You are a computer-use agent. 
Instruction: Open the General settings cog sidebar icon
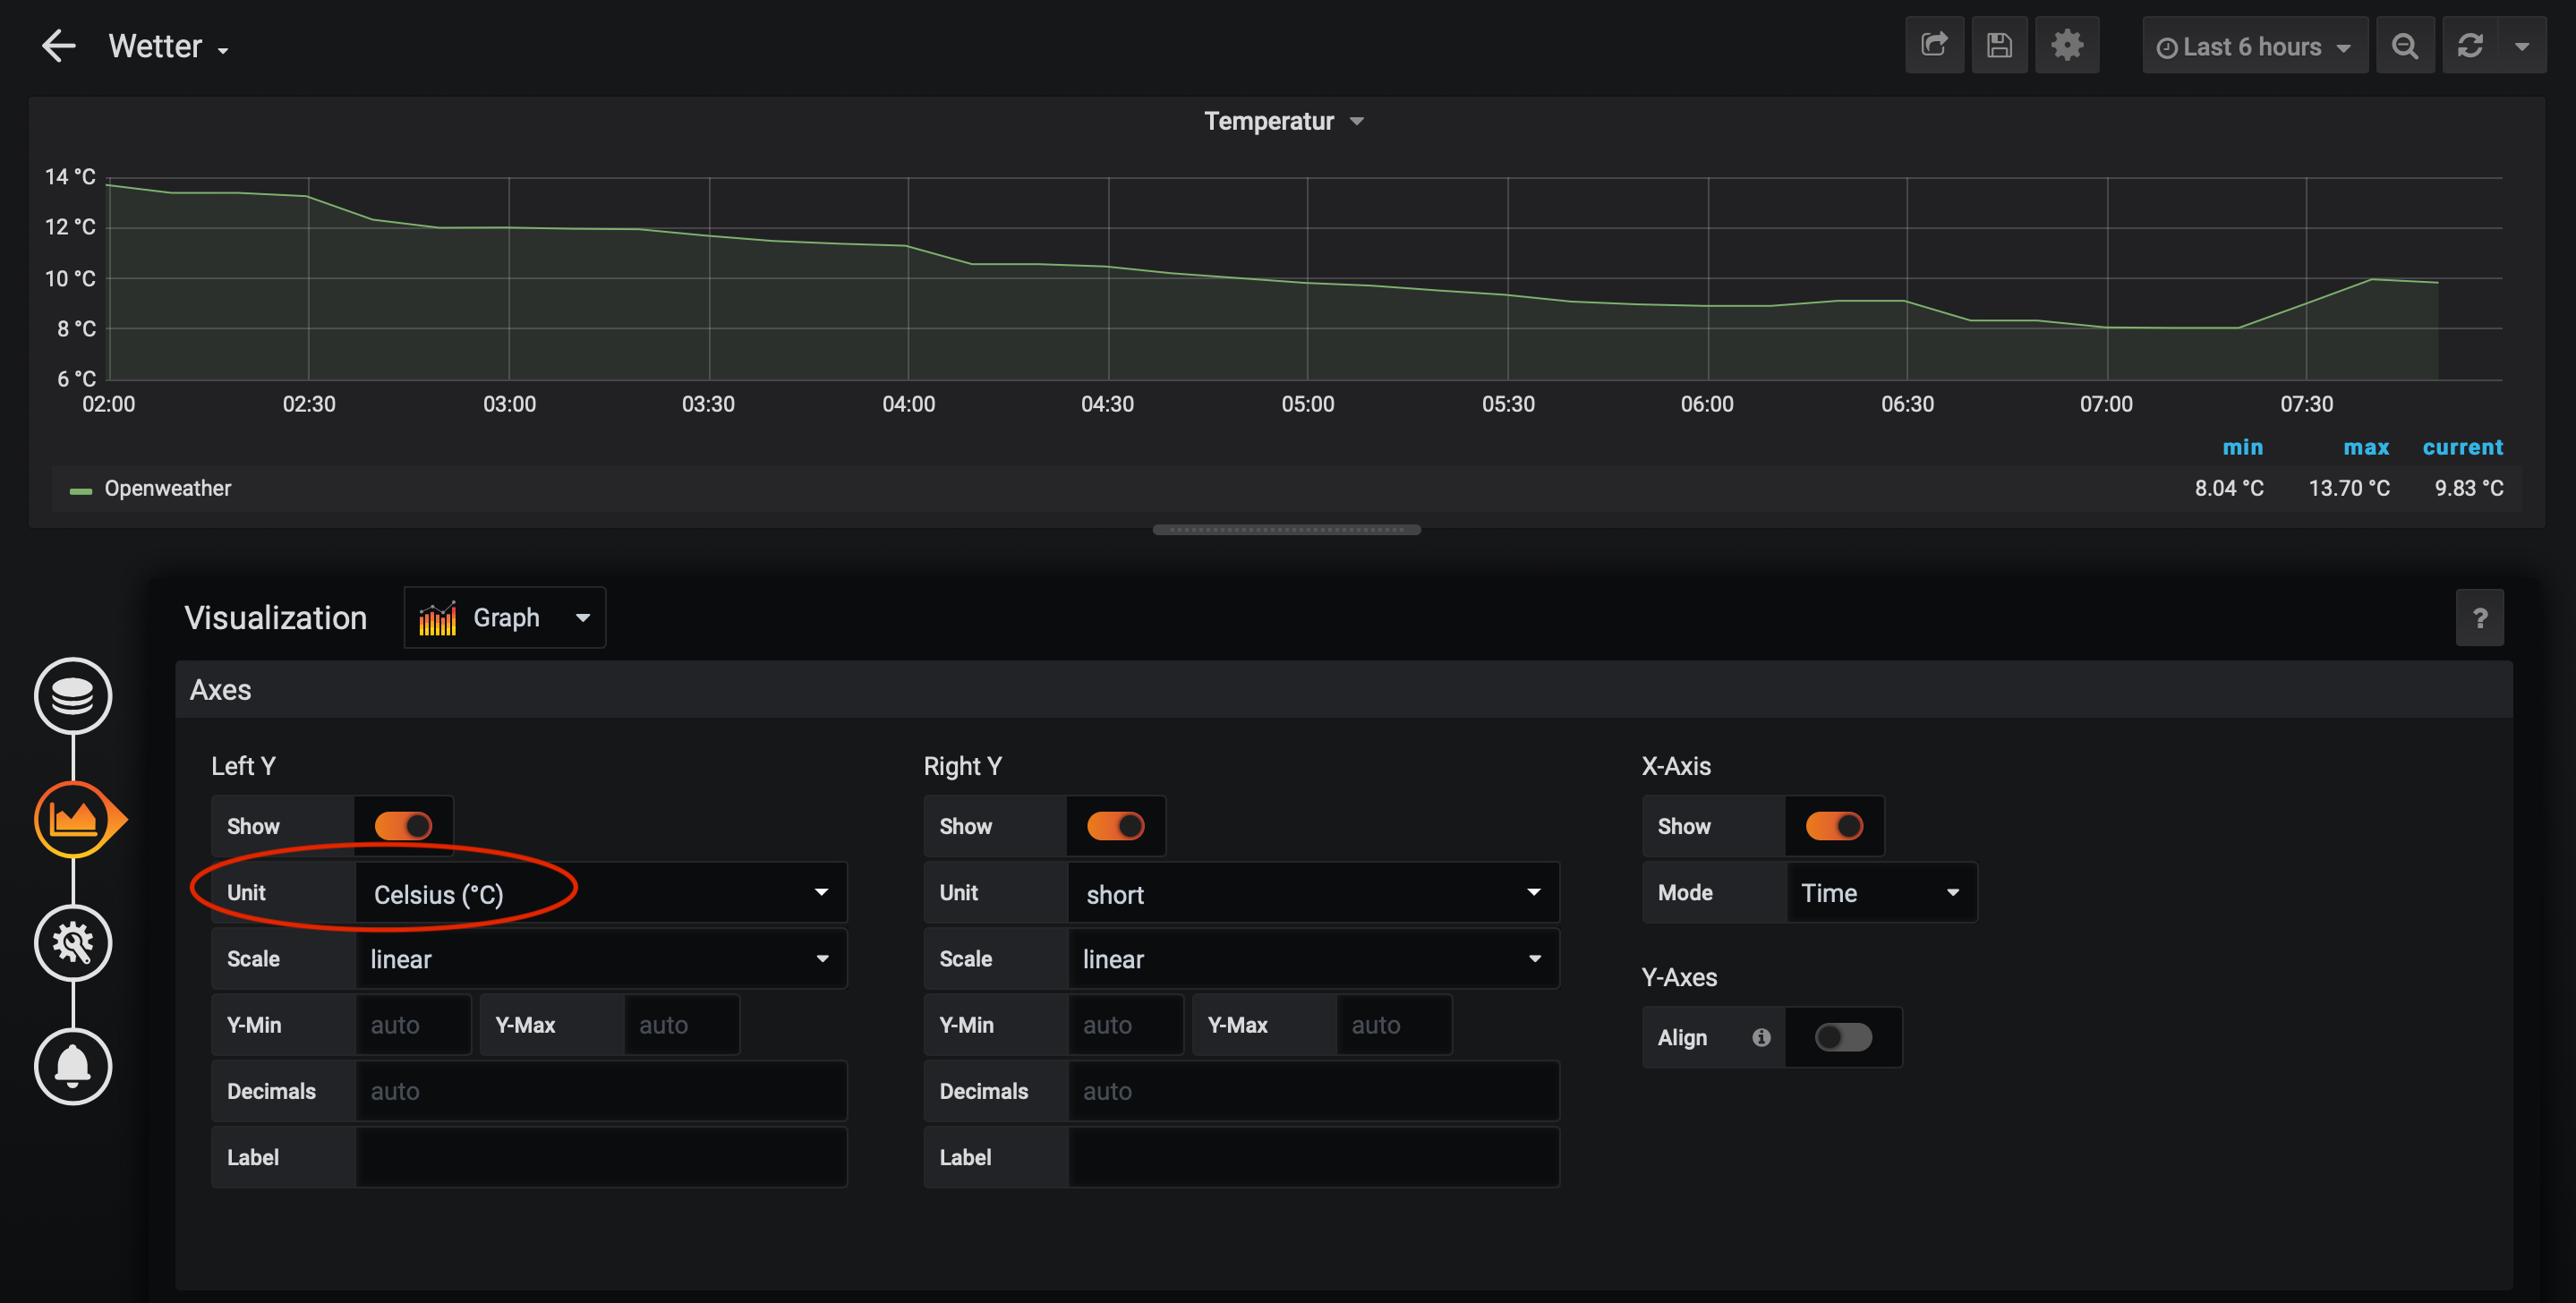pyautogui.click(x=73, y=943)
